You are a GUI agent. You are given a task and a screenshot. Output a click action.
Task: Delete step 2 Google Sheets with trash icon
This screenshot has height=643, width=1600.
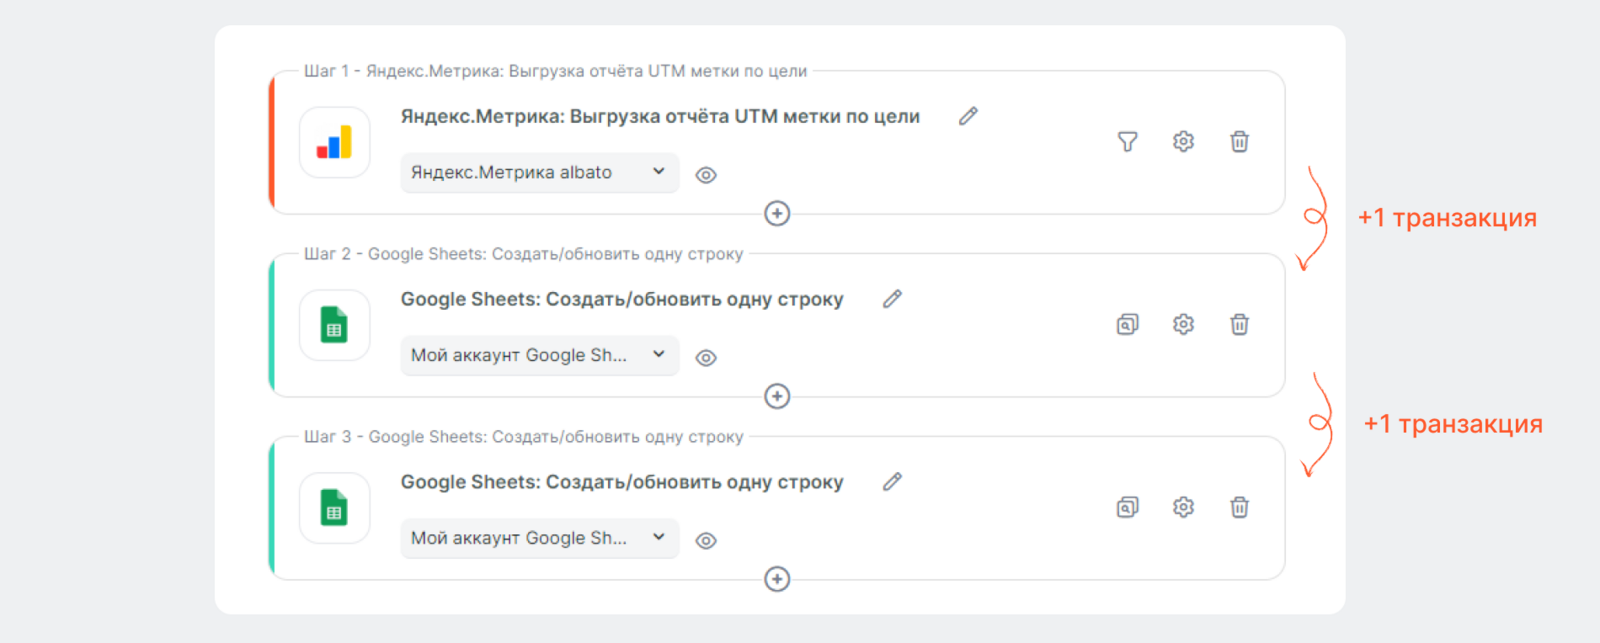[1239, 325]
